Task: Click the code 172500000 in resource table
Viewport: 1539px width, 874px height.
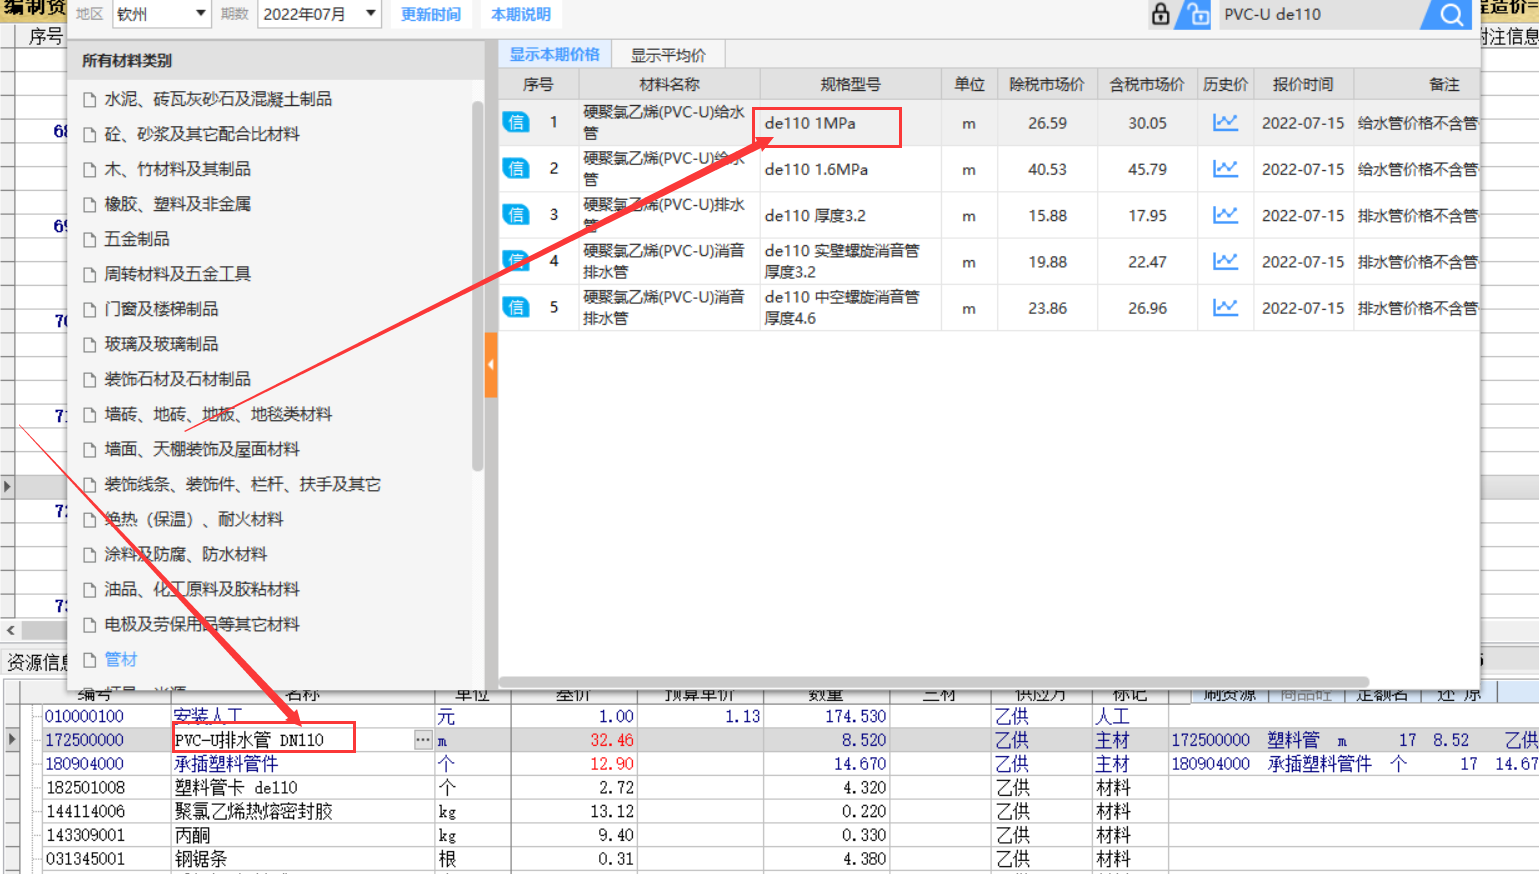Action: point(84,740)
